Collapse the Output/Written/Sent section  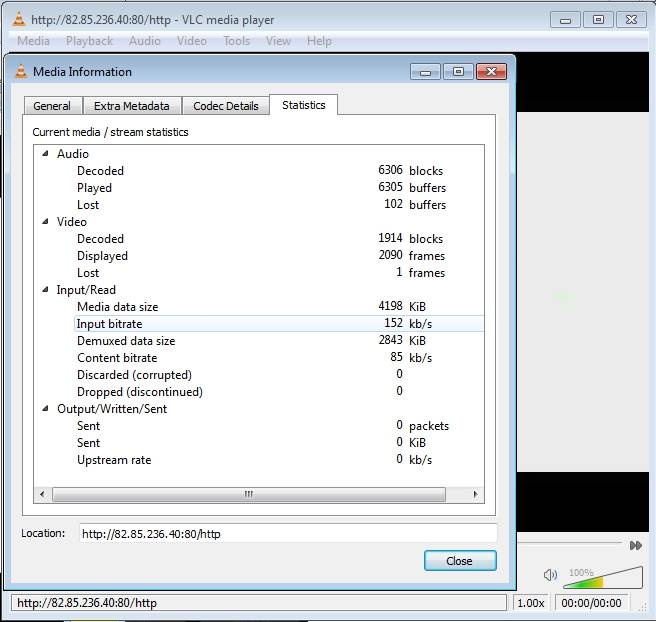44,409
